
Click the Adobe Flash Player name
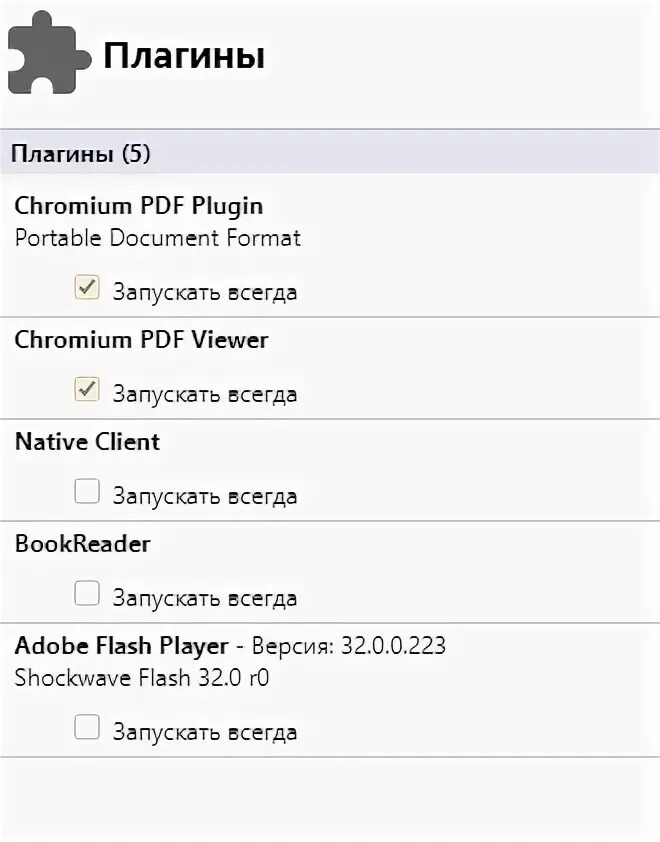122,646
